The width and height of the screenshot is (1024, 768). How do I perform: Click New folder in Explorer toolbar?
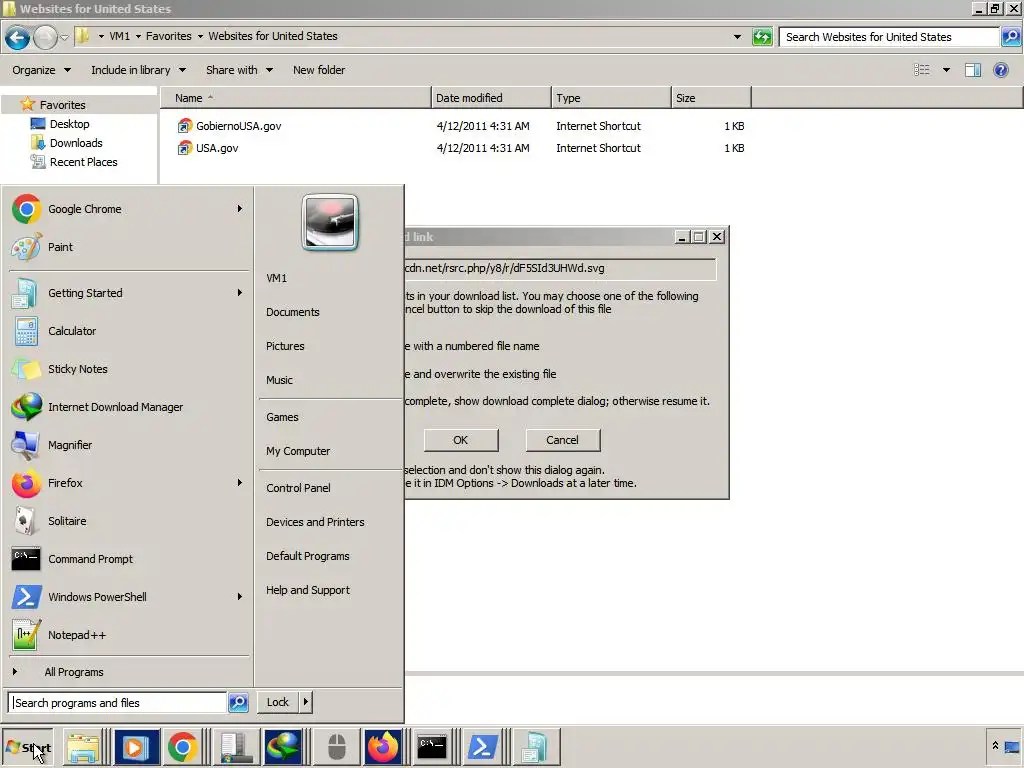point(319,70)
